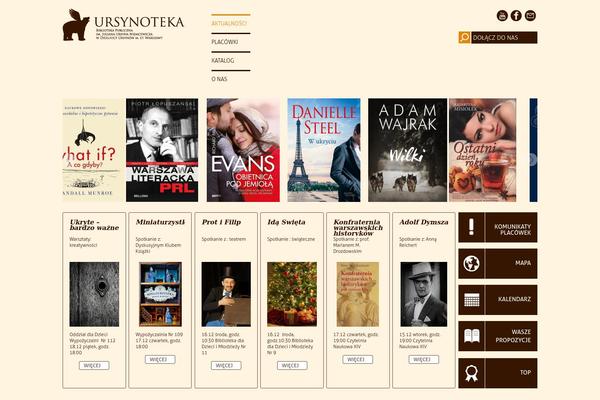Click the text 'Spotkanie z: teatrem'
This screenshot has height=400, width=600.
click(224, 239)
